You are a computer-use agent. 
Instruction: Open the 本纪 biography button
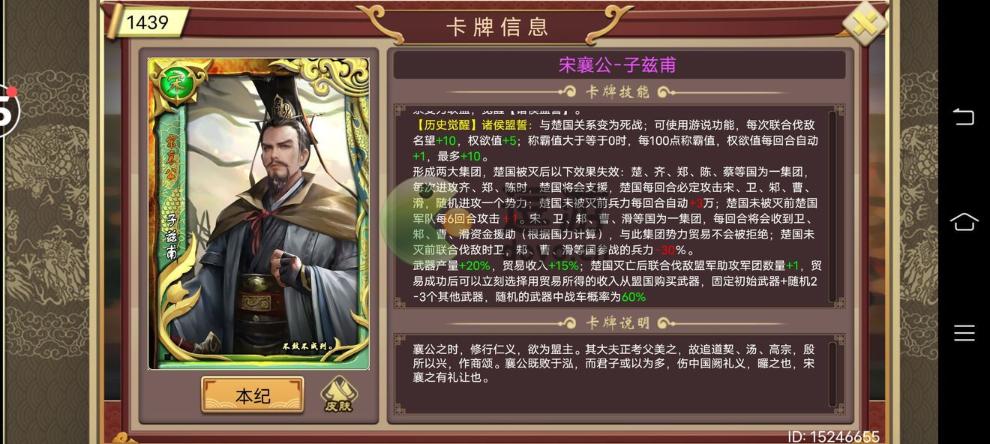coord(253,395)
